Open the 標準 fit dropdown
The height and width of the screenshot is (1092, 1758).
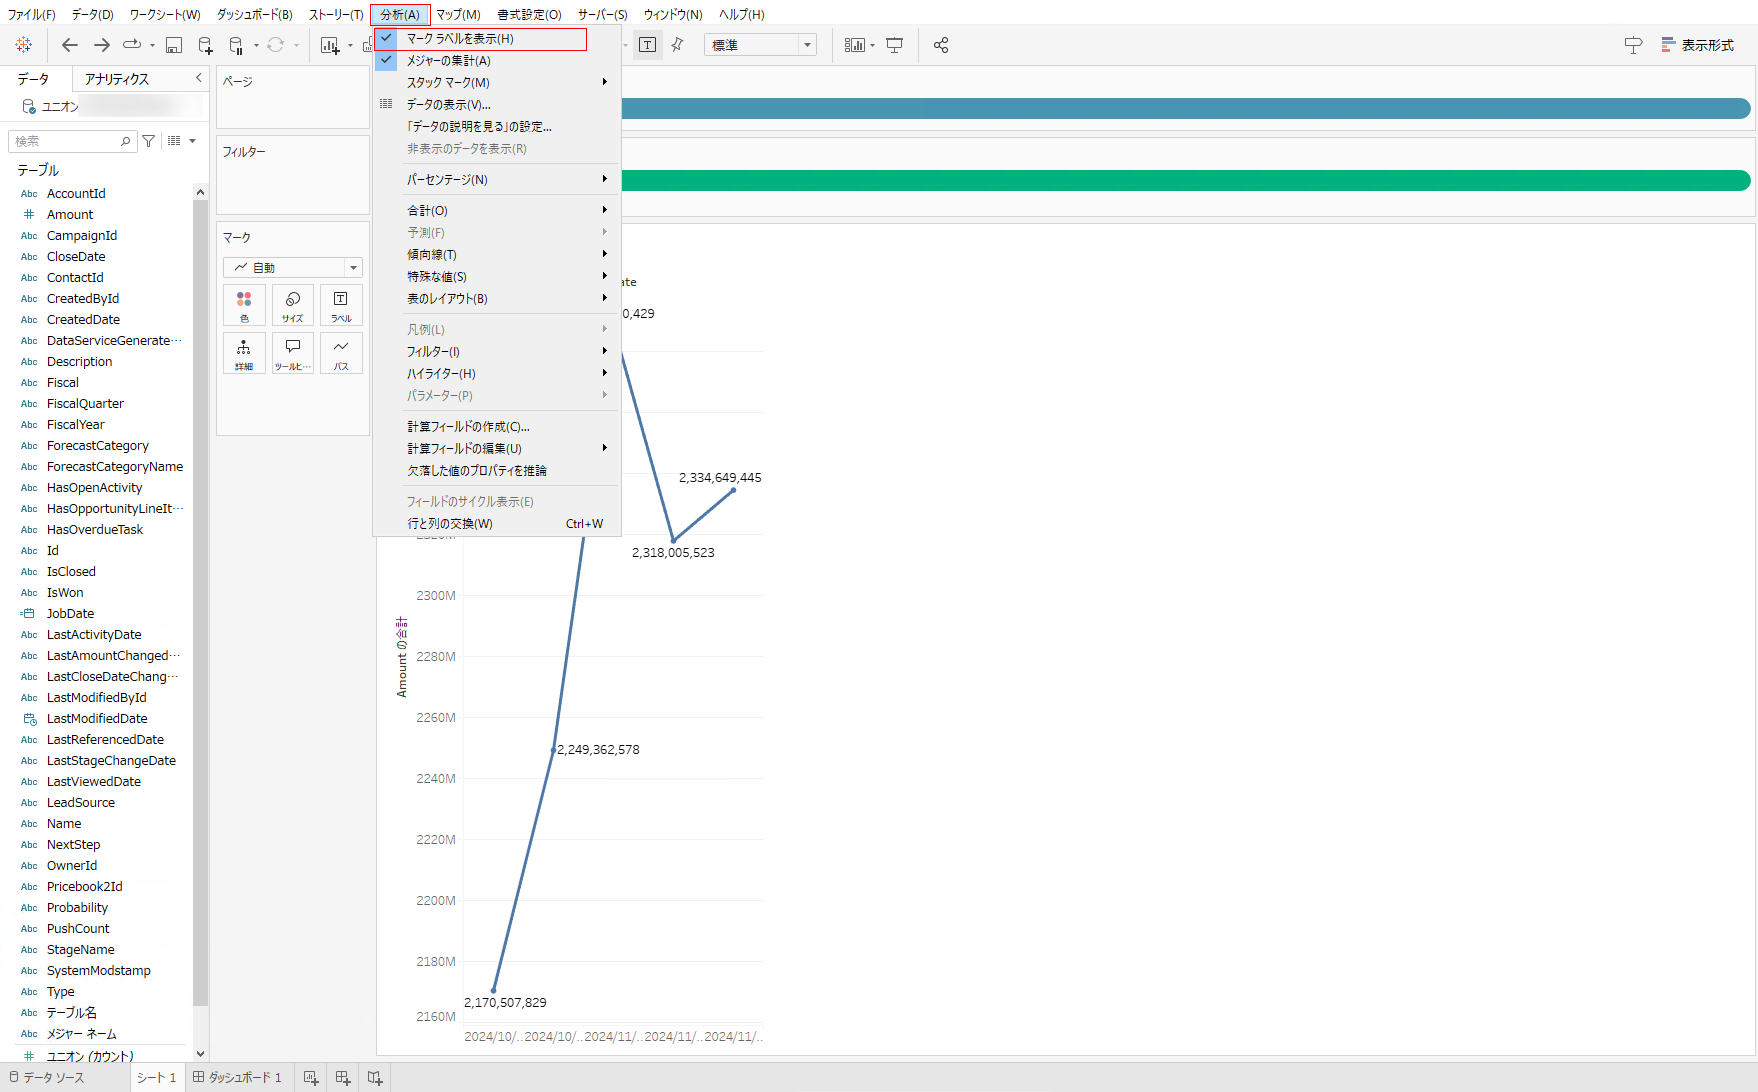(760, 45)
